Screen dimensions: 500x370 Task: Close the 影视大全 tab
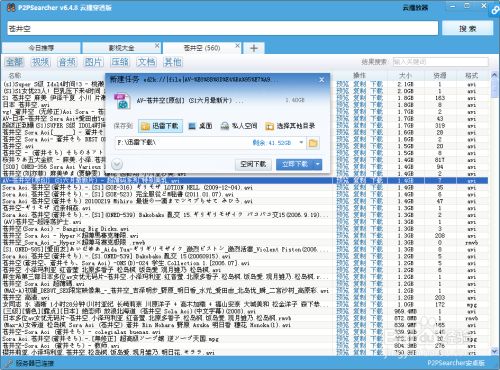tap(157, 46)
